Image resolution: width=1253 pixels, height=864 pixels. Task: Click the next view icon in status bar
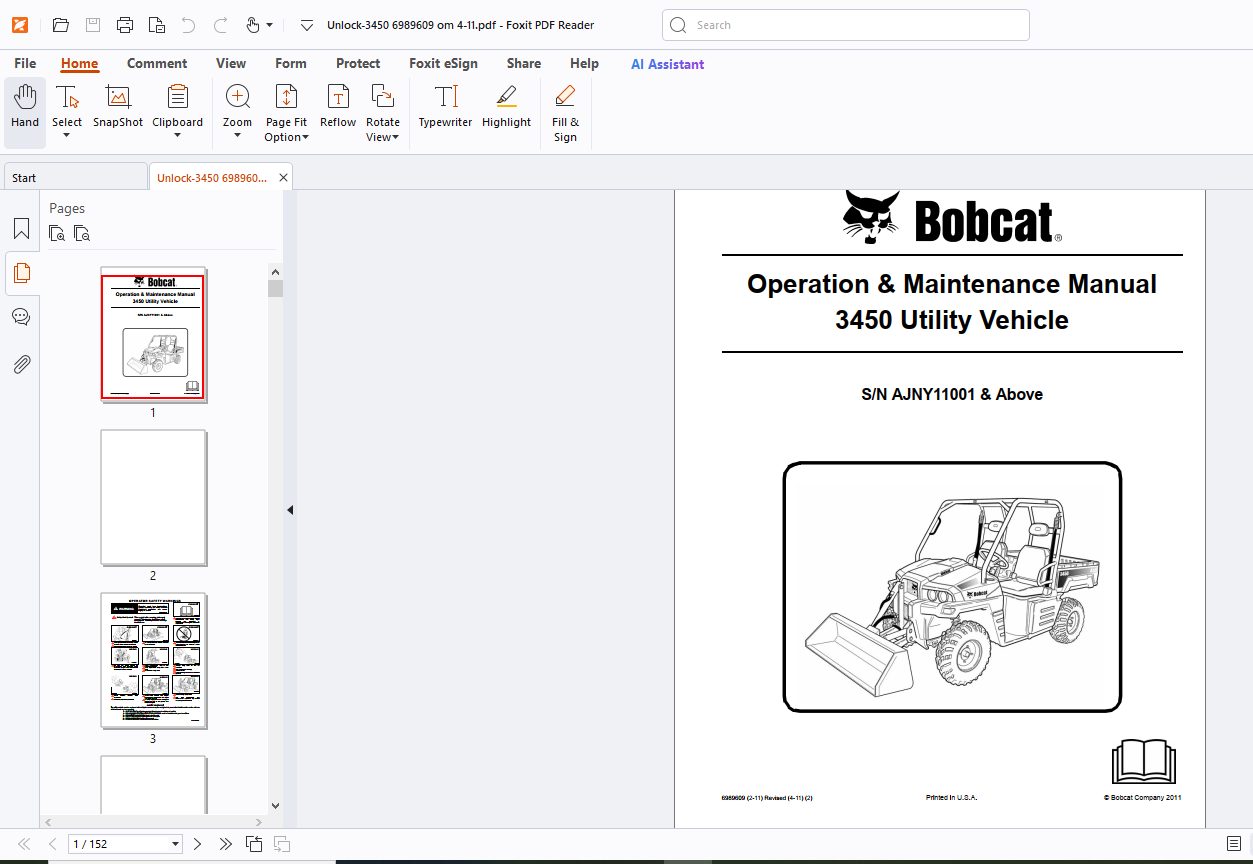[282, 844]
